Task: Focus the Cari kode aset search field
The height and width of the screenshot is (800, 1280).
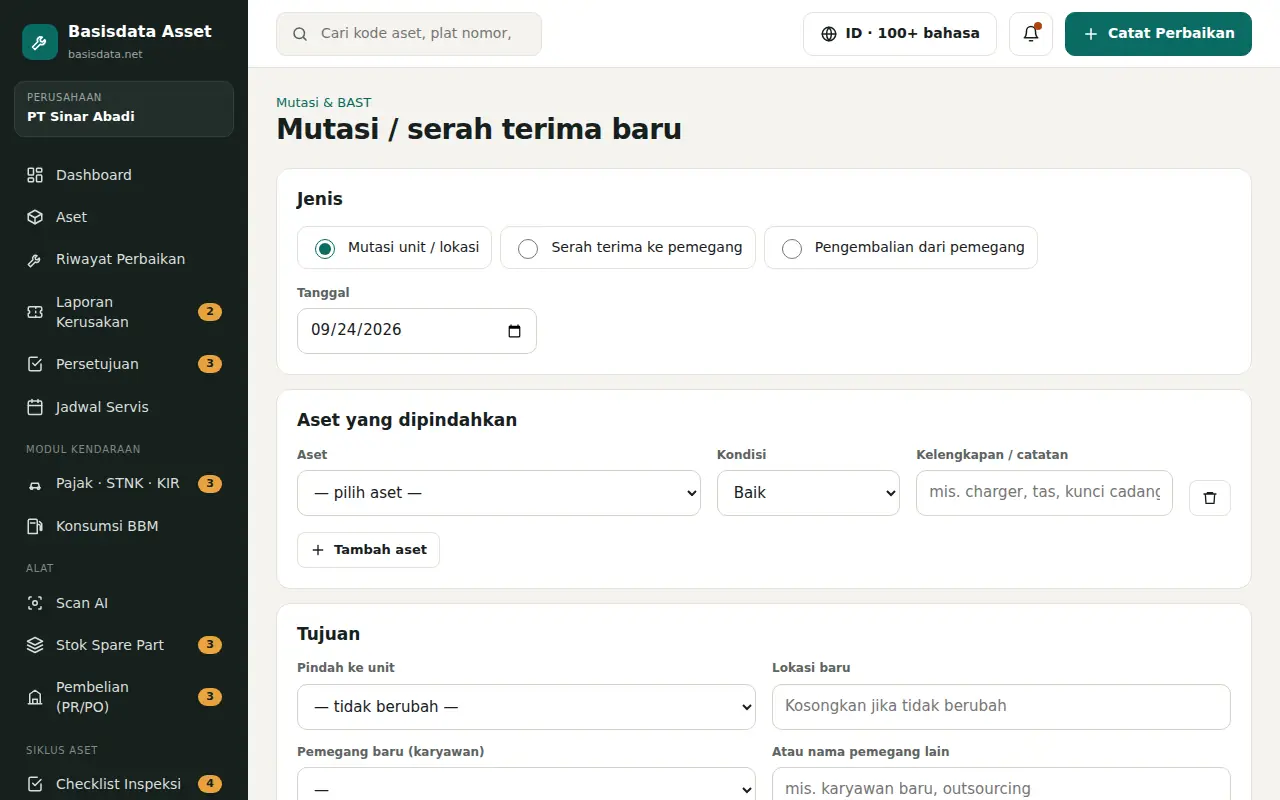Action: pos(409,34)
